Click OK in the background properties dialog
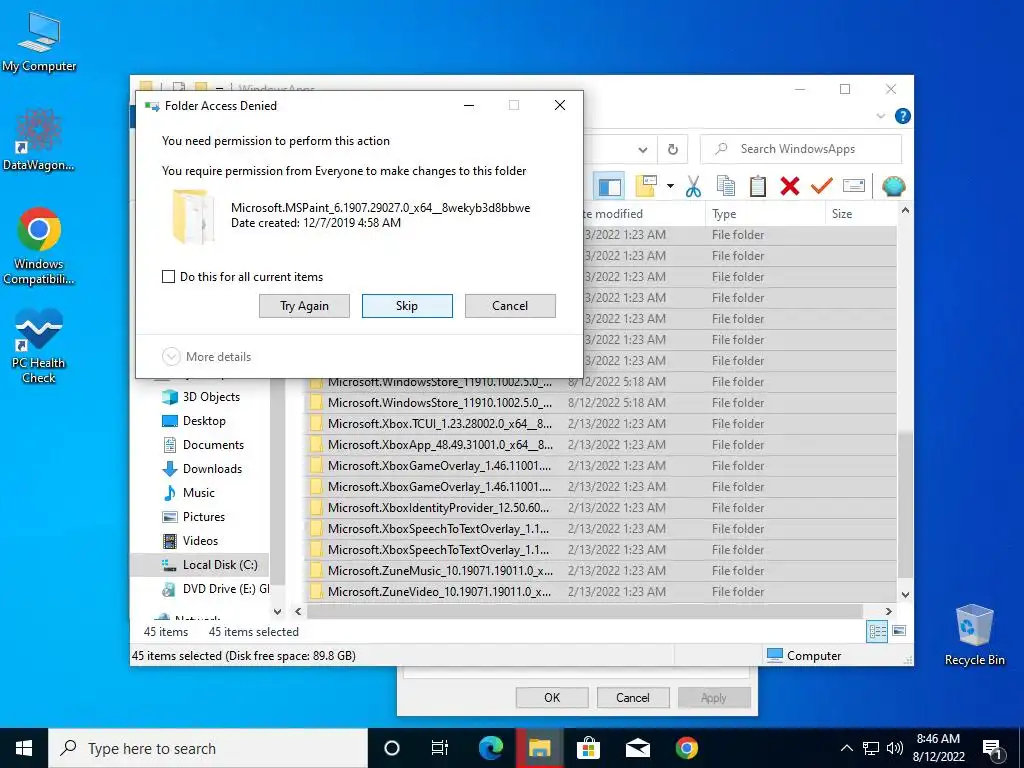This screenshot has width=1024, height=768. [552, 697]
